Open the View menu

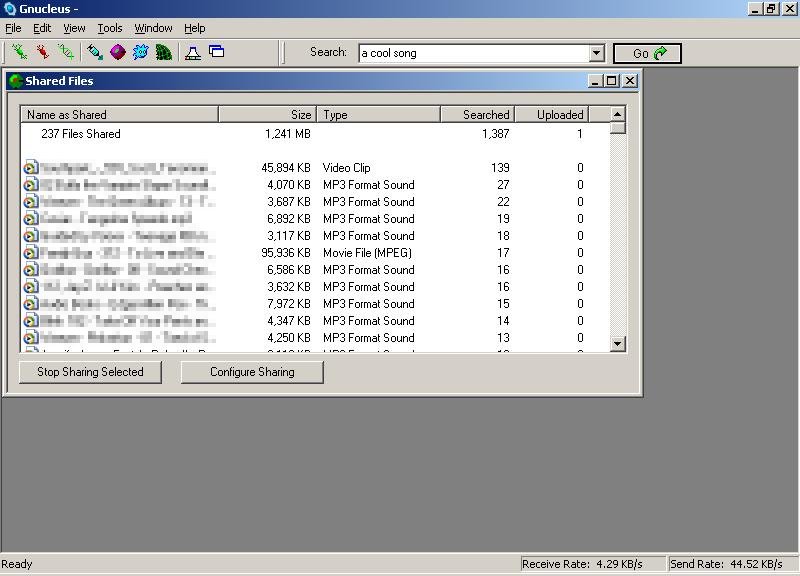[74, 28]
